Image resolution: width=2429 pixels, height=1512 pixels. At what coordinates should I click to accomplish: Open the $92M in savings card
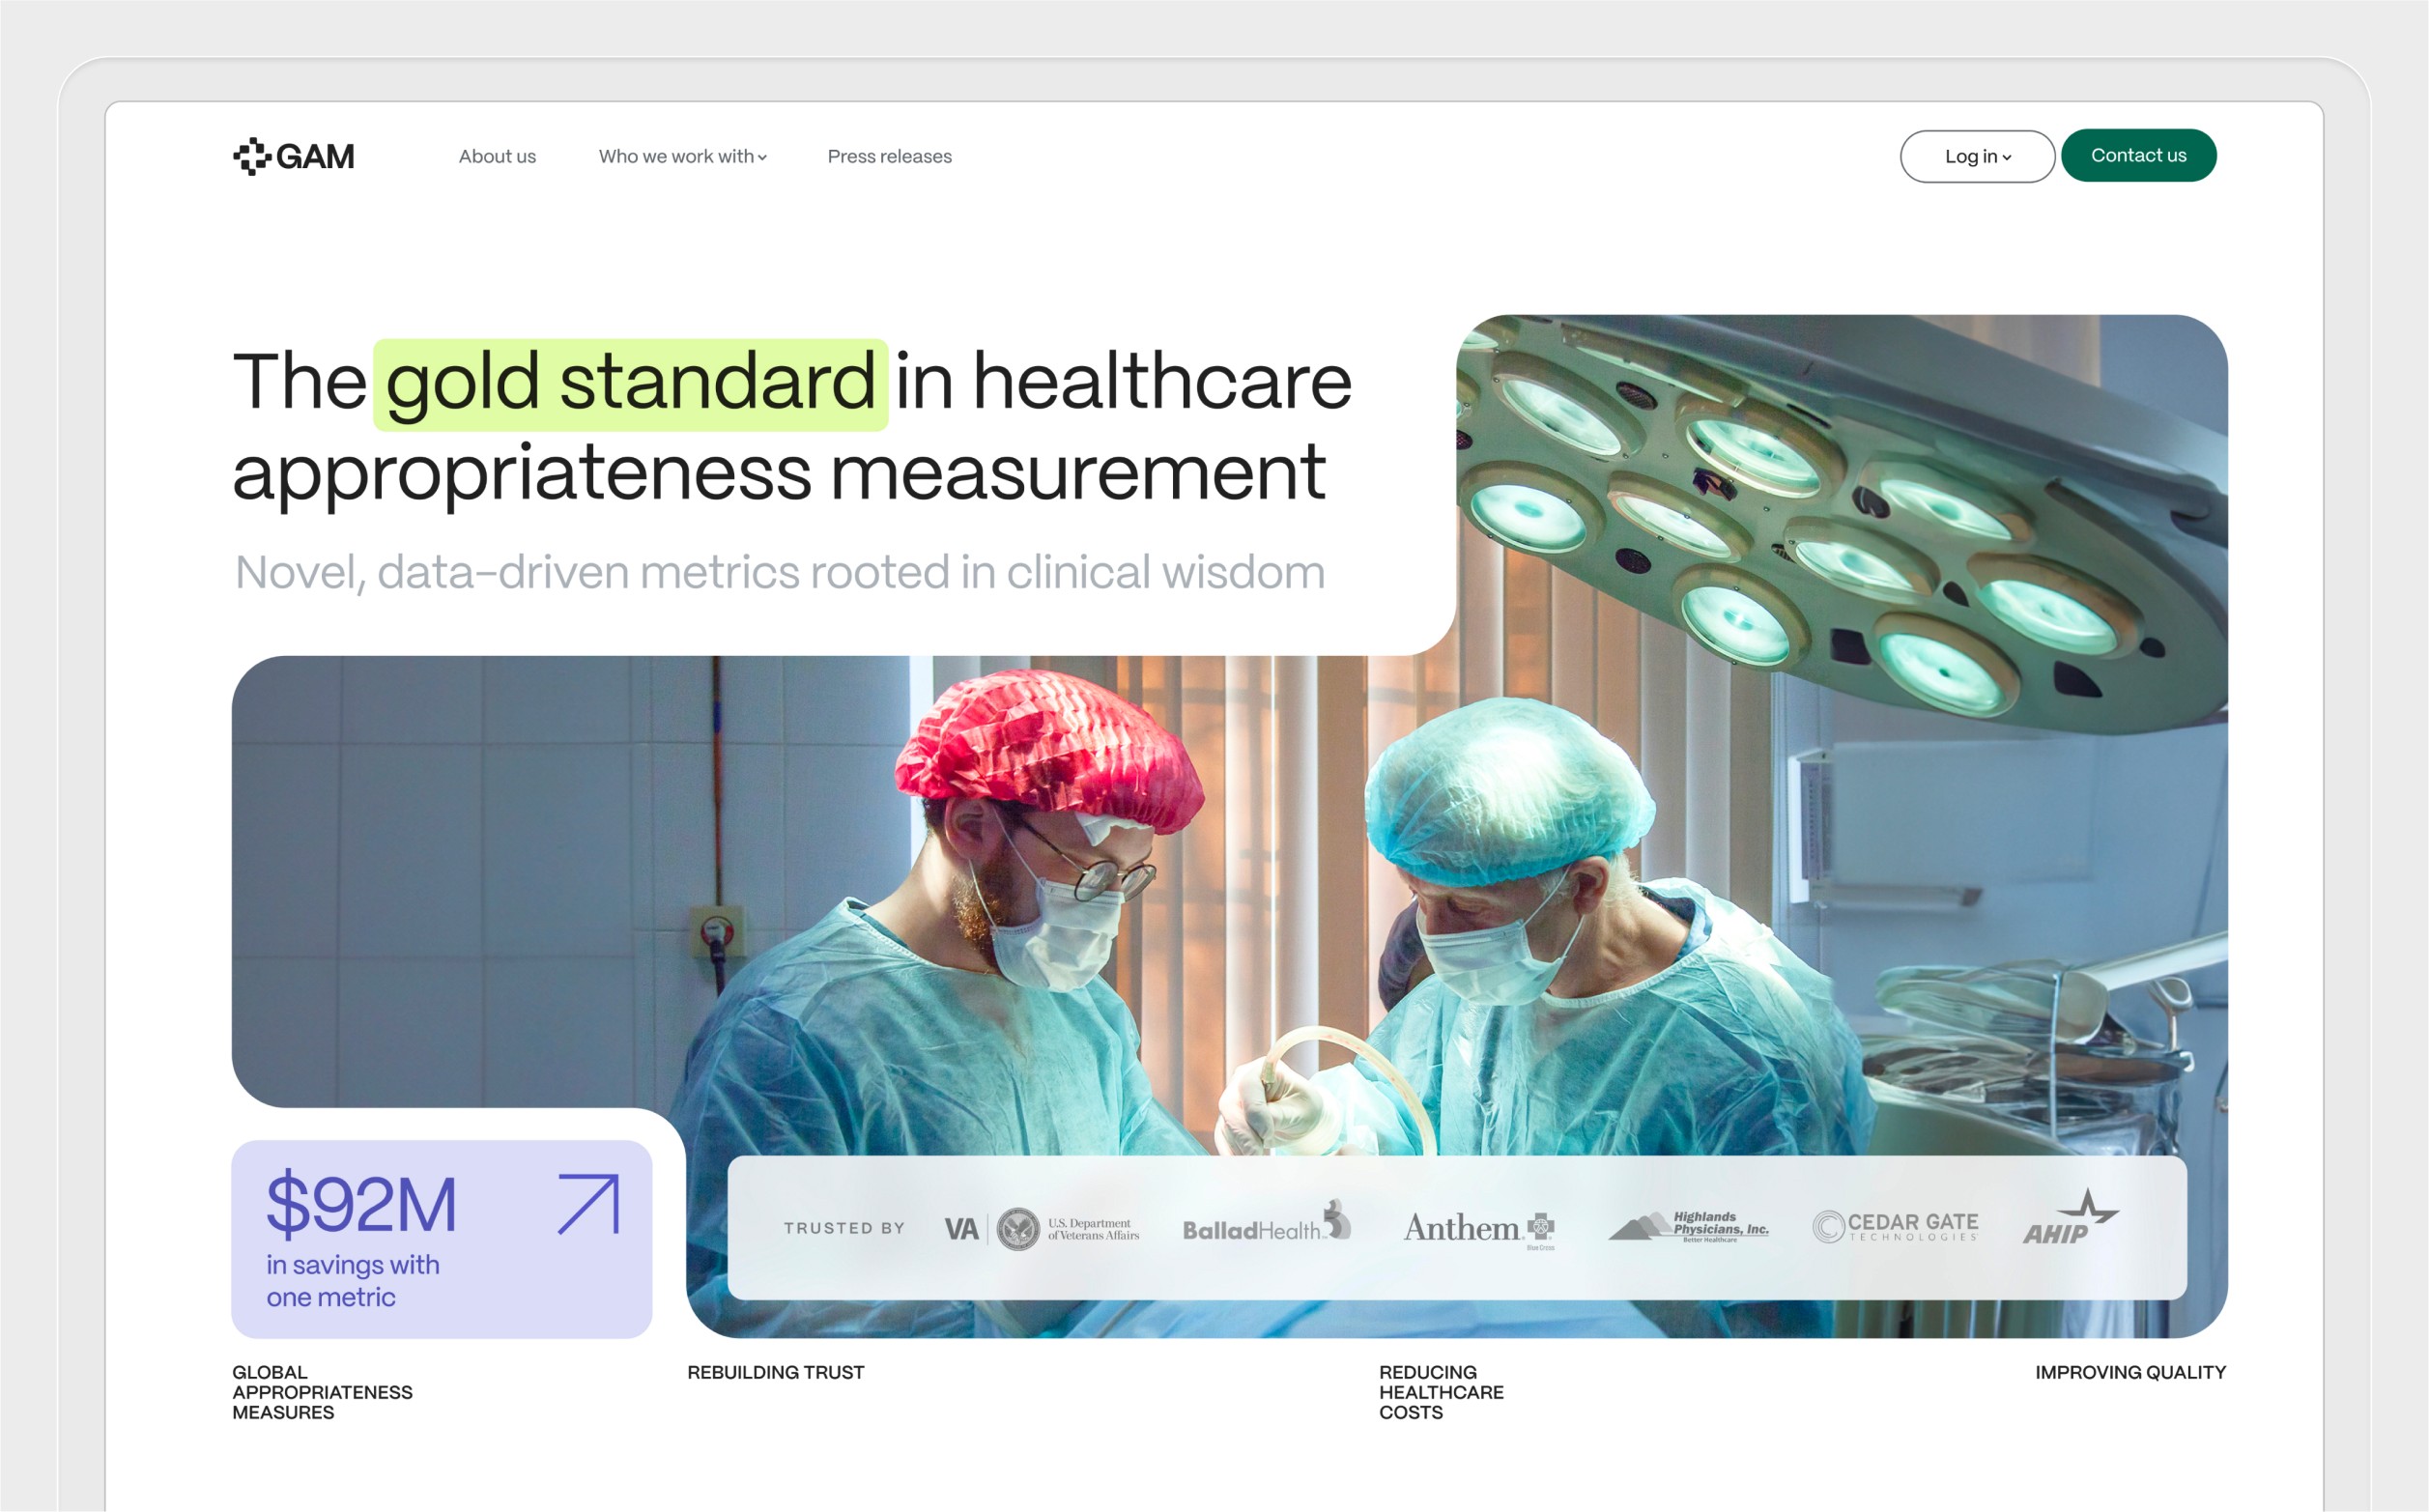(442, 1239)
